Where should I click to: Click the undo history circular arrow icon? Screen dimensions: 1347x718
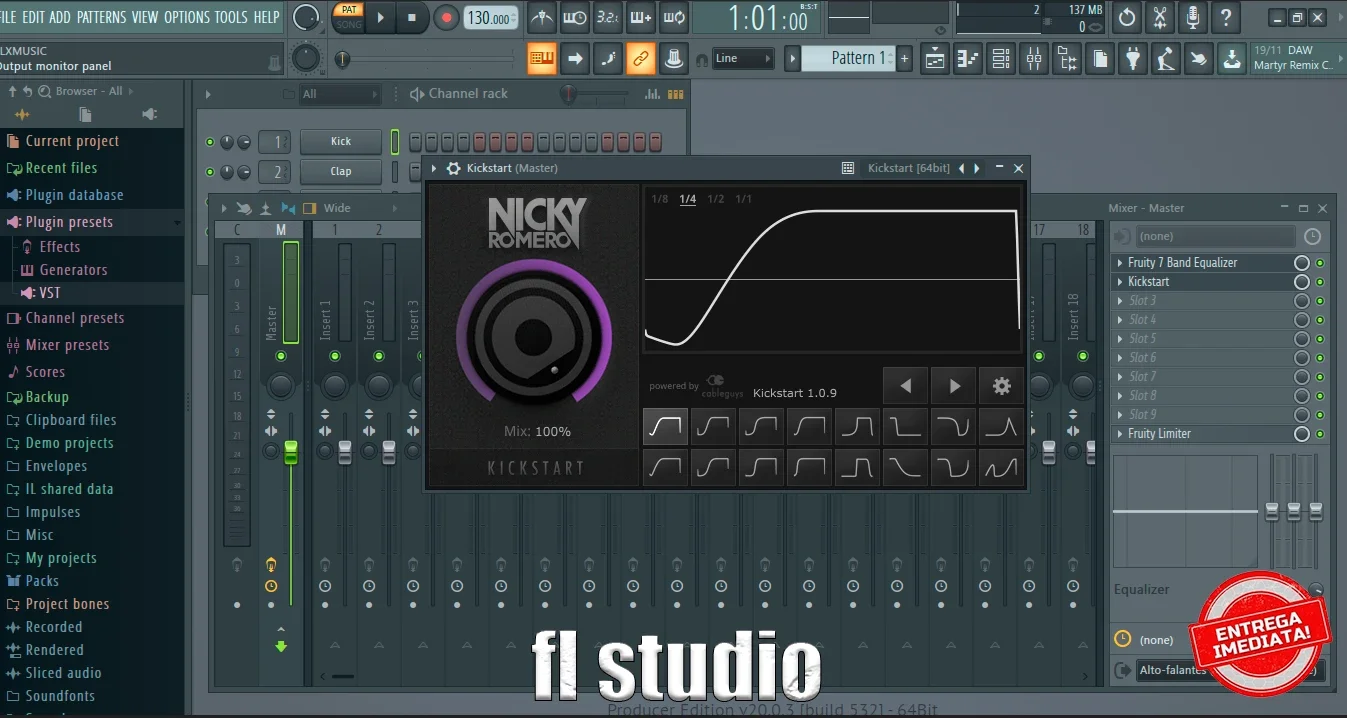pos(1127,17)
